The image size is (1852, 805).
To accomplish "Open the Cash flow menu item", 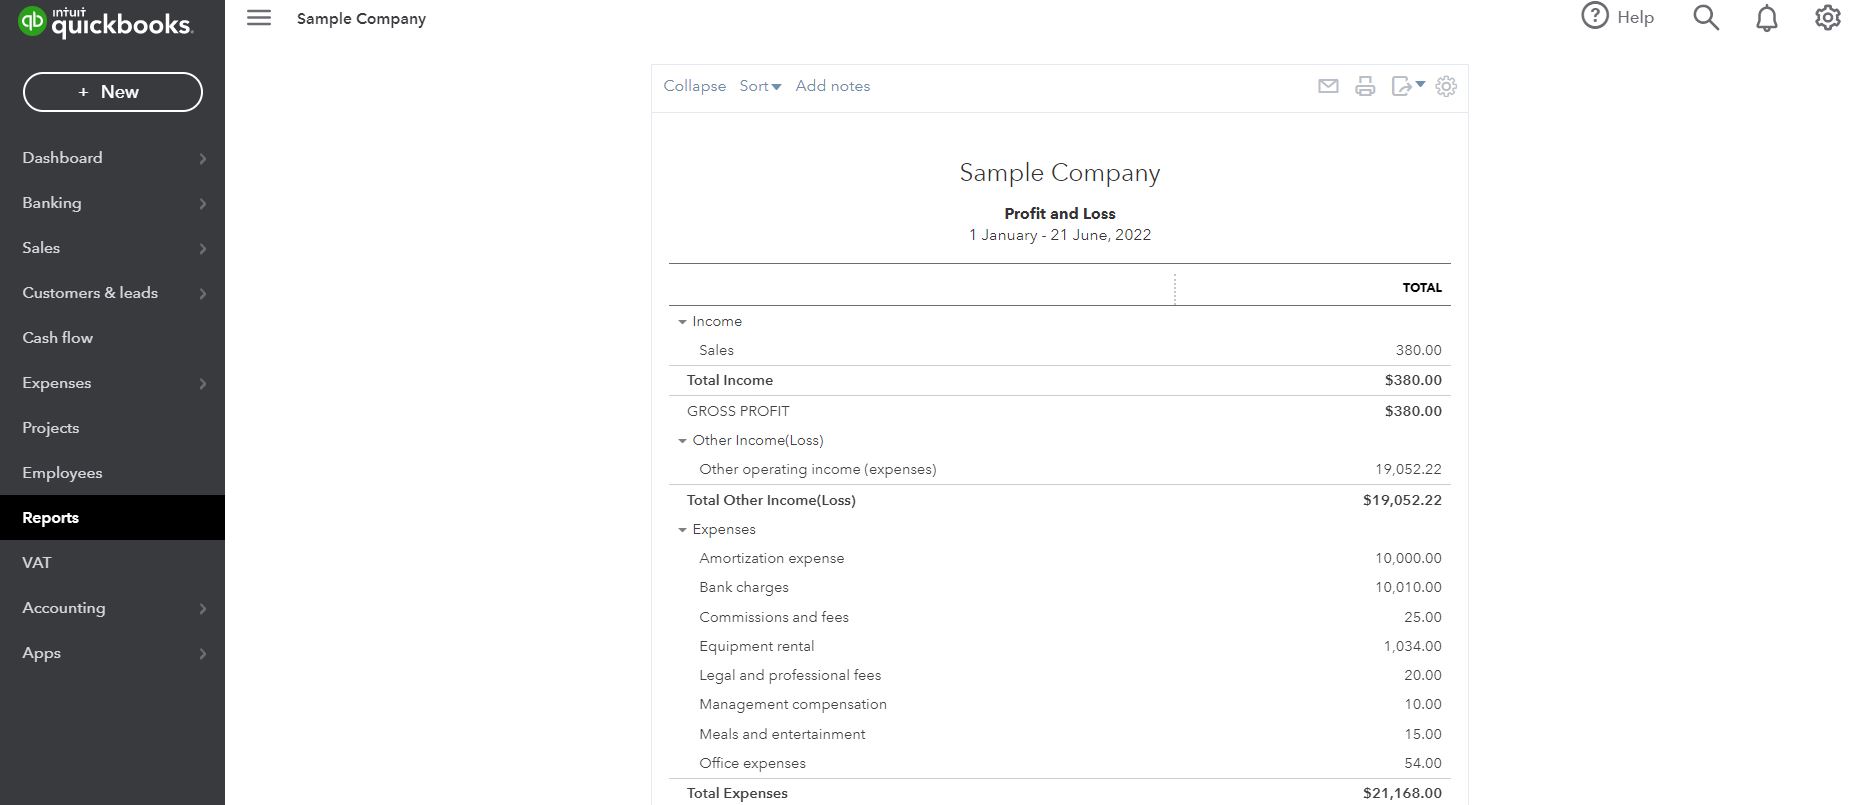I will (58, 338).
